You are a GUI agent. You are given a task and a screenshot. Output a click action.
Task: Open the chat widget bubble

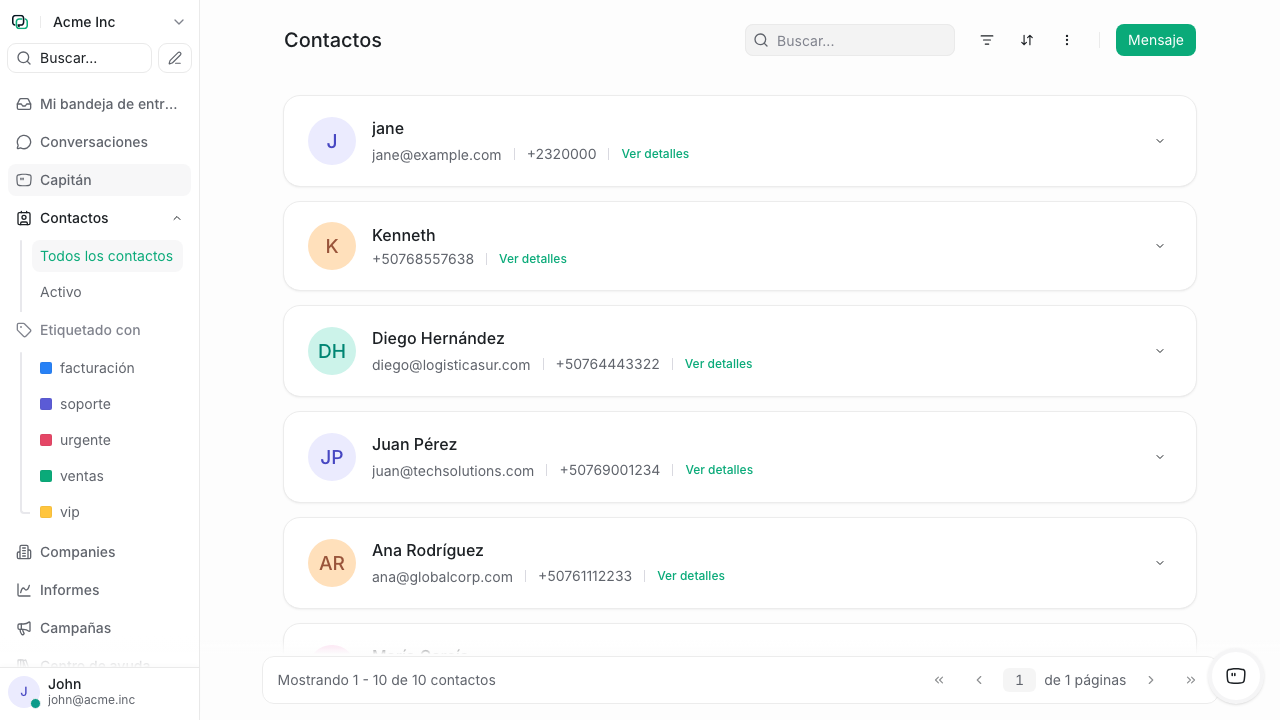point(1235,677)
